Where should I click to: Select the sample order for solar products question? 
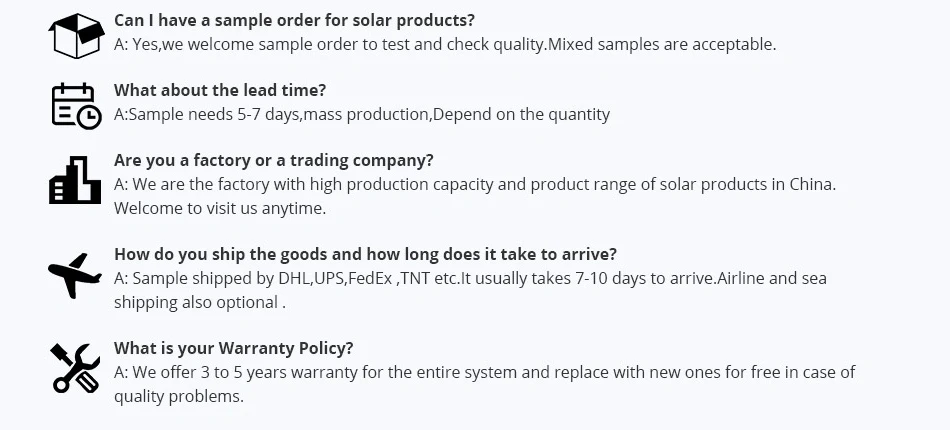click(x=294, y=20)
